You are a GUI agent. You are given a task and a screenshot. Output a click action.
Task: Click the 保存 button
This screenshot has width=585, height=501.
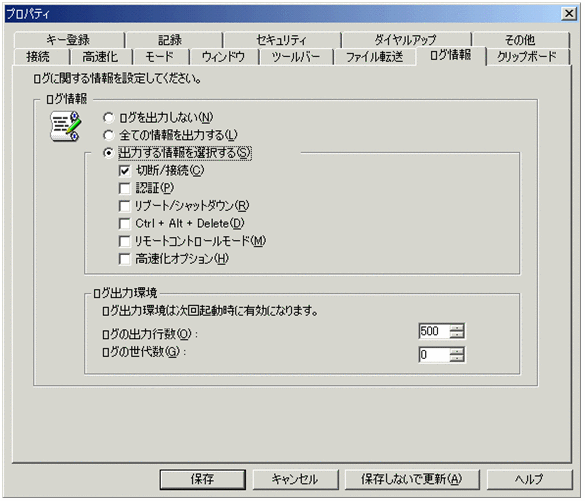203,479
